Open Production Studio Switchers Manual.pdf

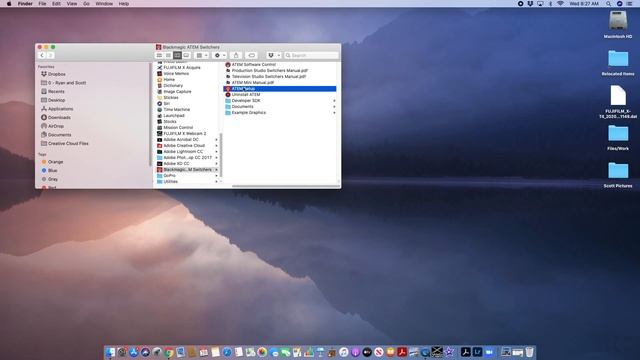pos(269,71)
